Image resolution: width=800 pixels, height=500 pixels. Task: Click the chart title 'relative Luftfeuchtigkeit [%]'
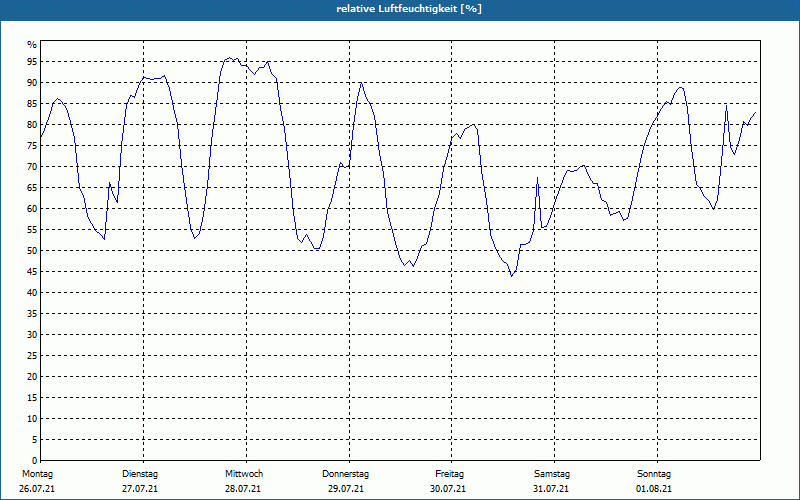(x=409, y=9)
